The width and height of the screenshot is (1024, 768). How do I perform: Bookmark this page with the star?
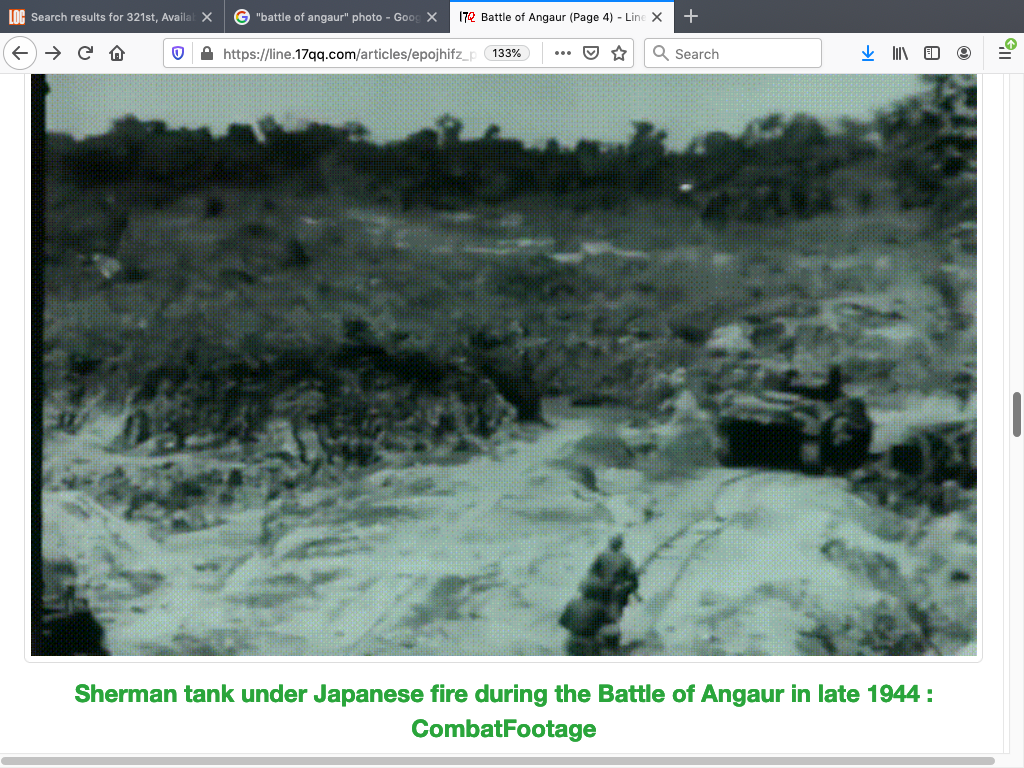pyautogui.click(x=619, y=54)
